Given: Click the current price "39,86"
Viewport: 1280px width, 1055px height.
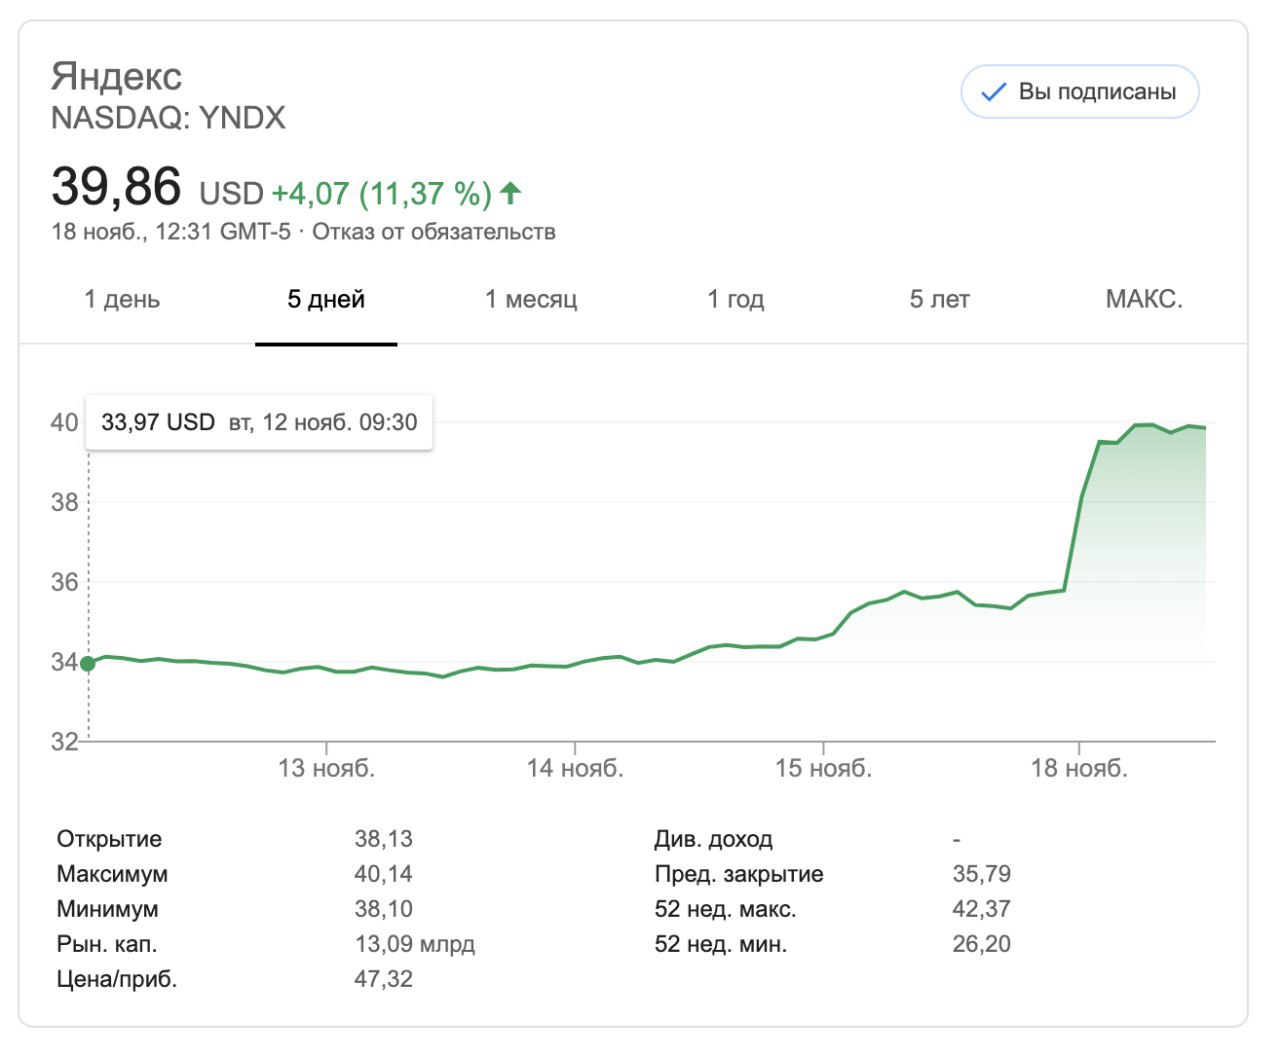Looking at the screenshot, I should click(116, 187).
